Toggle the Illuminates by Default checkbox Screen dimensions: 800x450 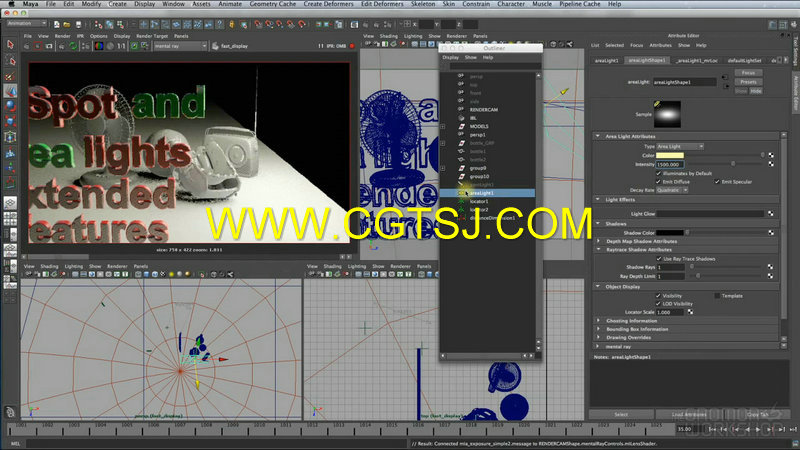(658, 173)
